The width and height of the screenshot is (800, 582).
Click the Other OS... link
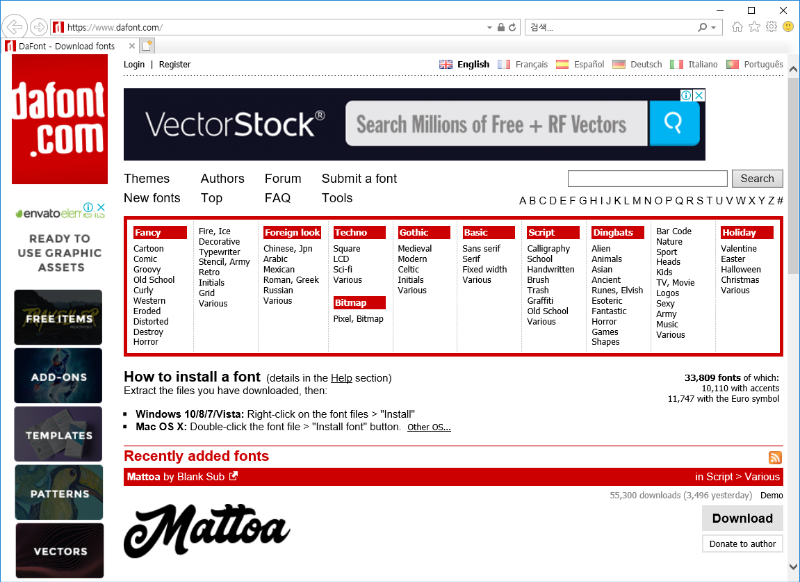pyautogui.click(x=429, y=427)
